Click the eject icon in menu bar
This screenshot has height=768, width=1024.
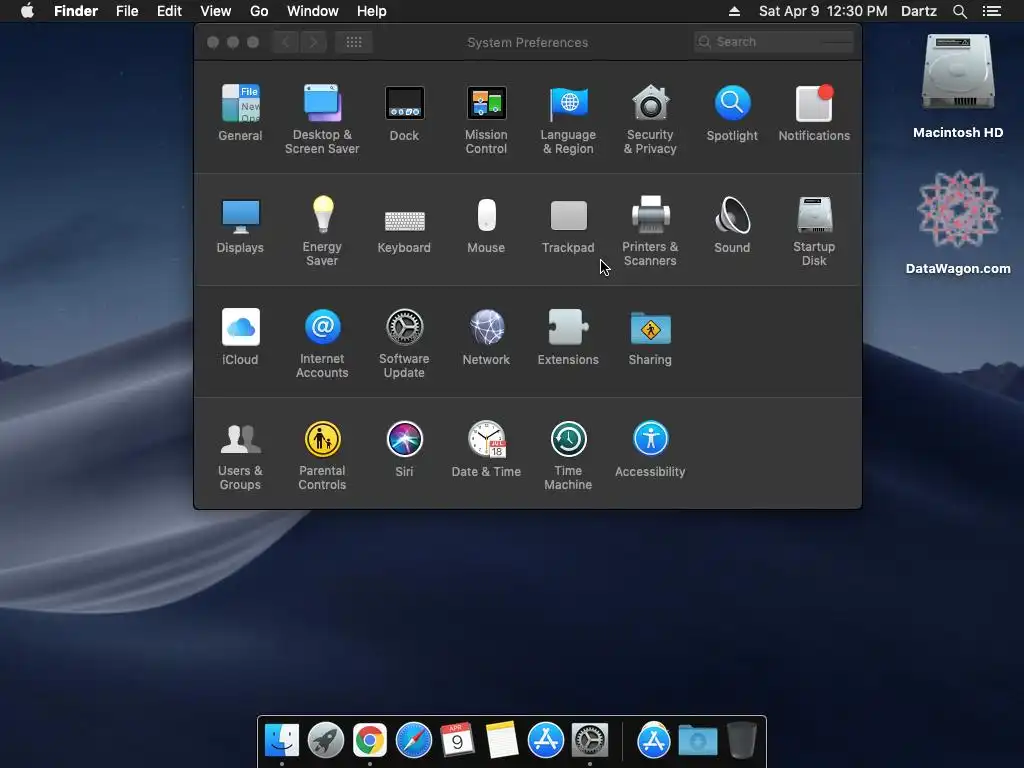click(734, 11)
